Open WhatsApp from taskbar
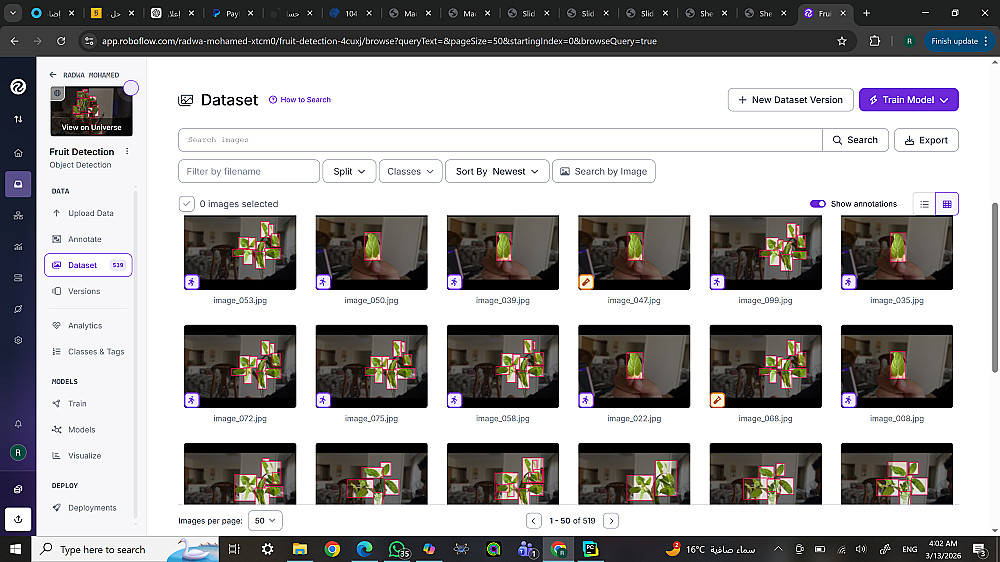The height and width of the screenshot is (562, 1000). point(398,549)
